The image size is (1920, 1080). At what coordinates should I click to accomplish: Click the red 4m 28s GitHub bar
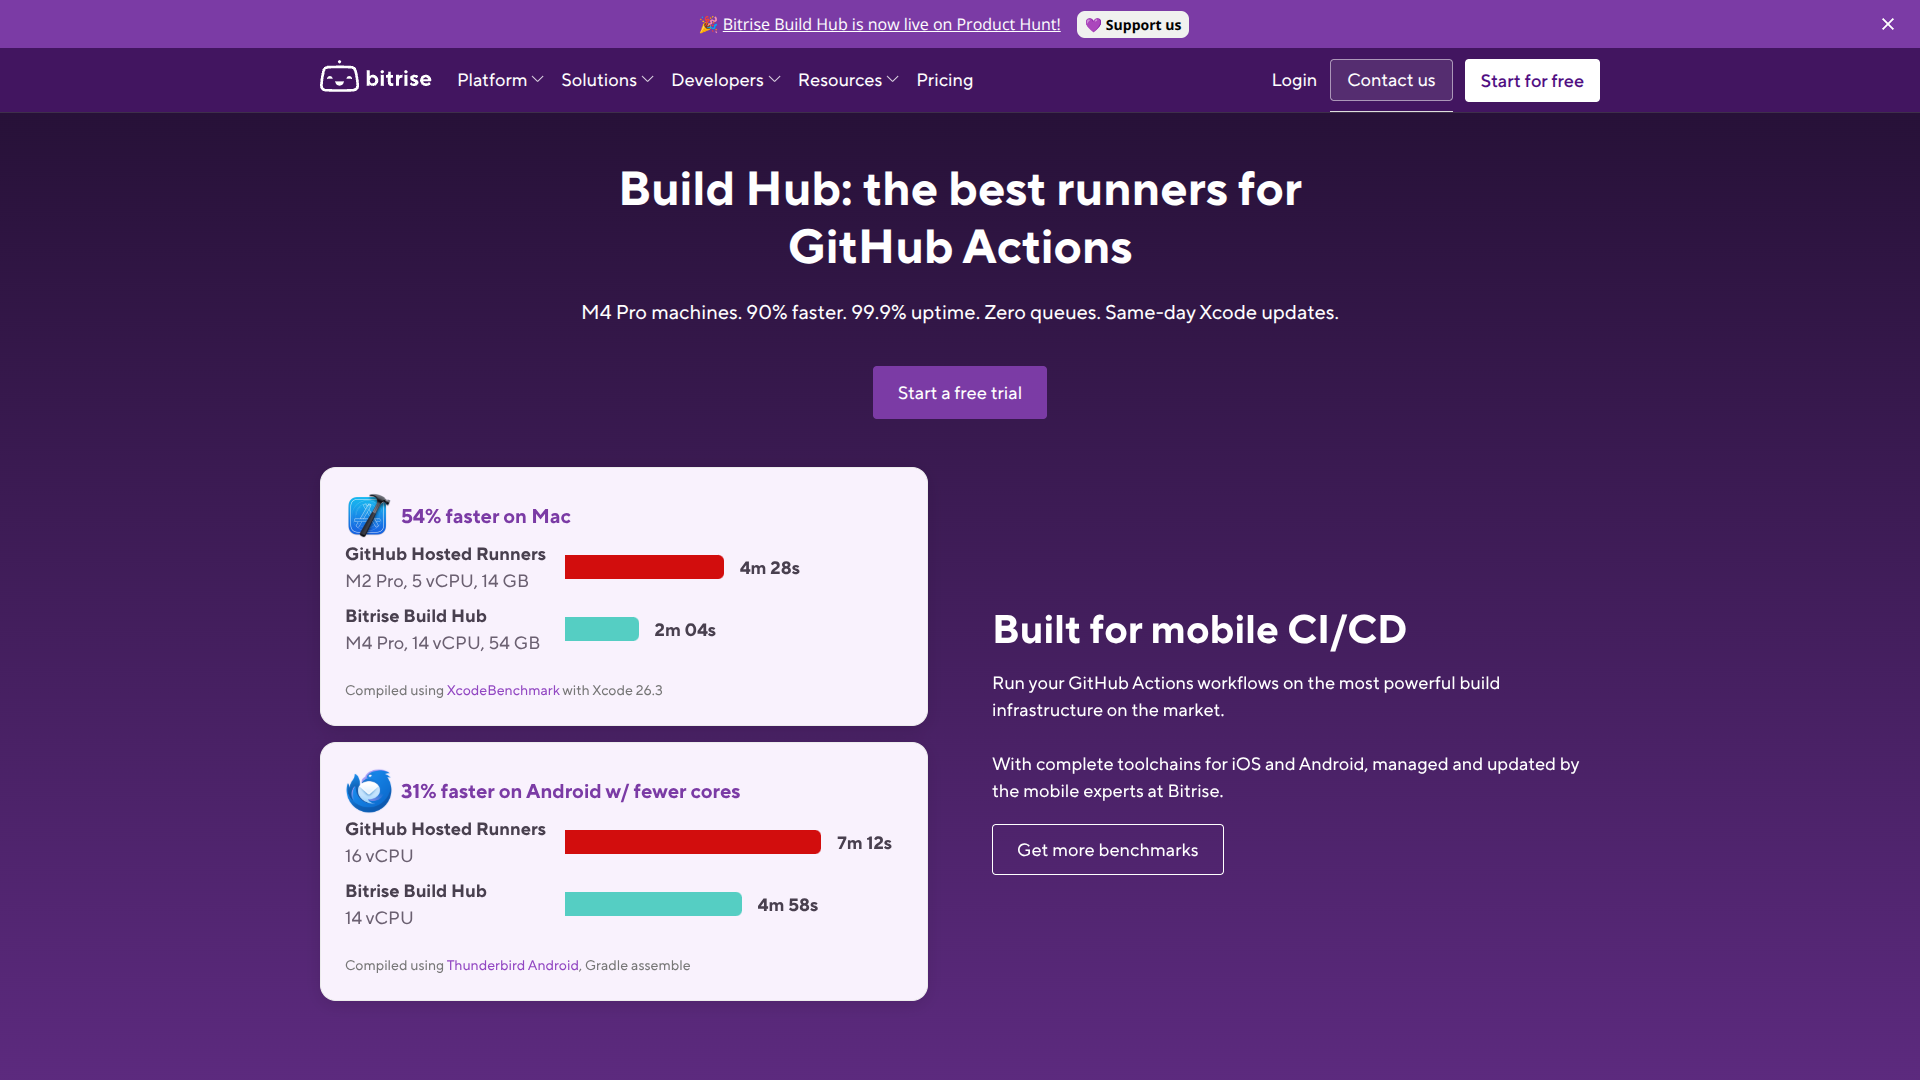[644, 567]
